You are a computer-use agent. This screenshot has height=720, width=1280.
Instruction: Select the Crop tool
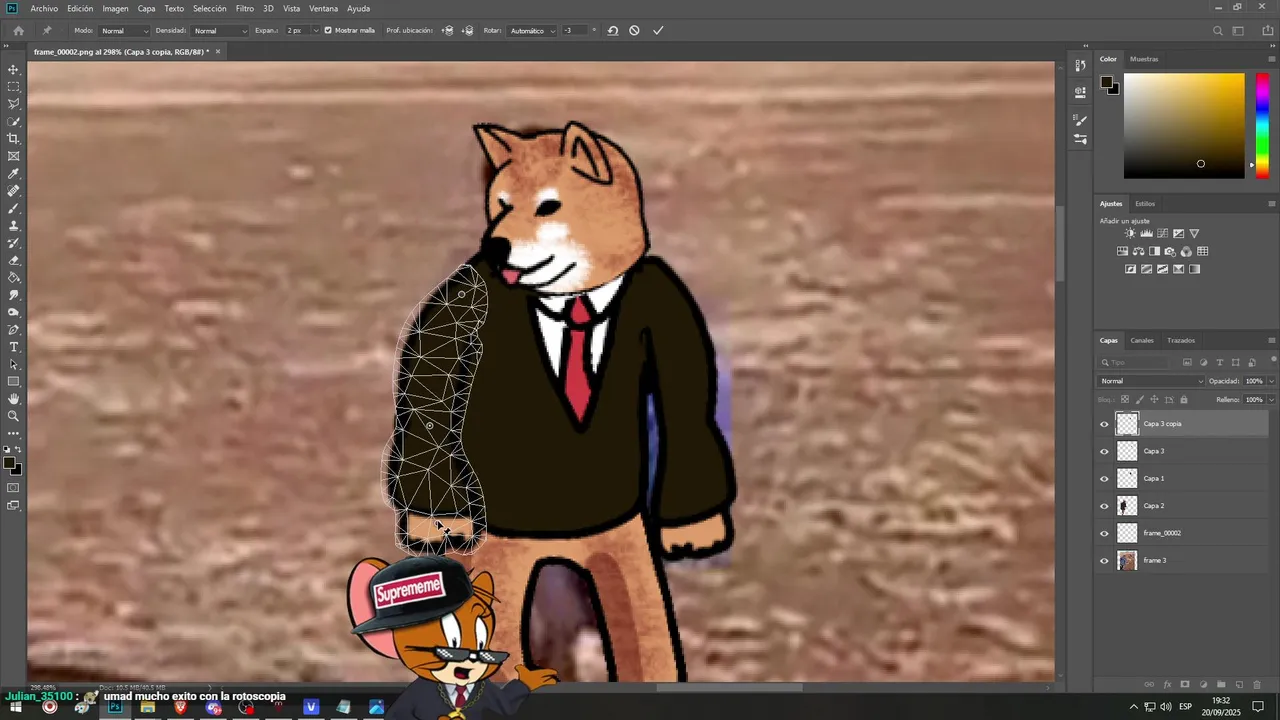pos(14,139)
